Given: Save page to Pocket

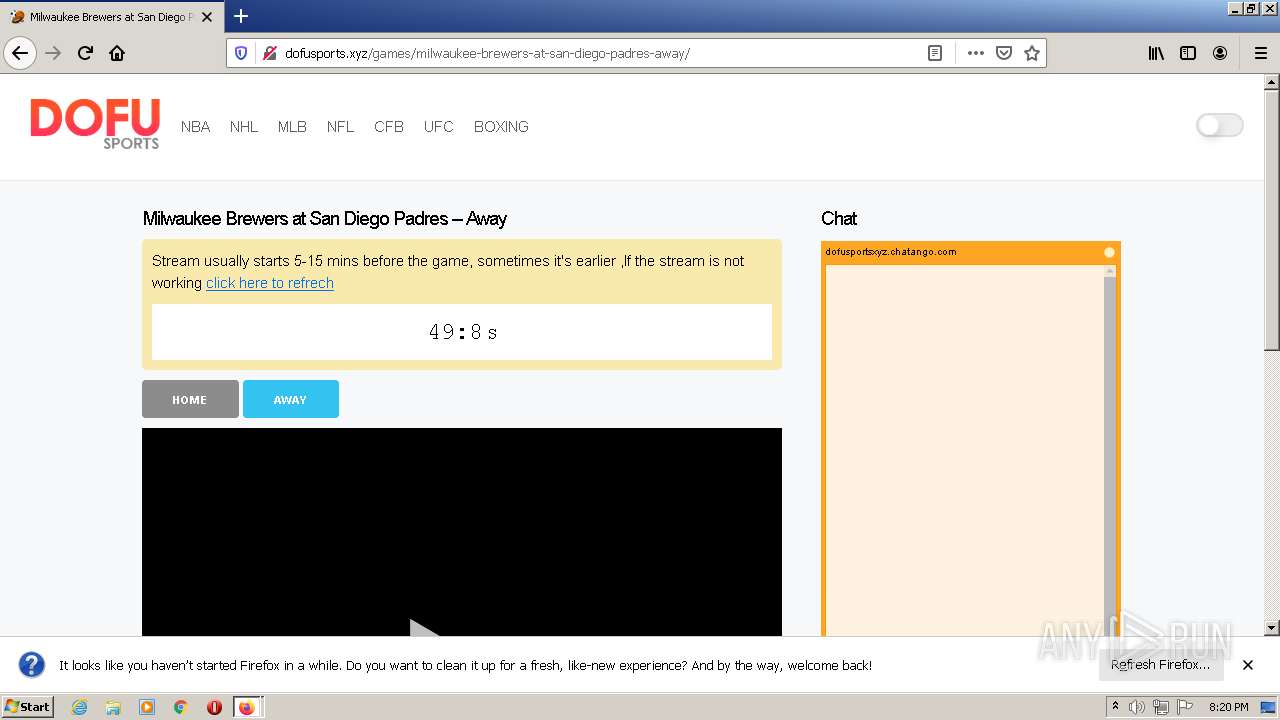Looking at the screenshot, I should coord(1004,53).
